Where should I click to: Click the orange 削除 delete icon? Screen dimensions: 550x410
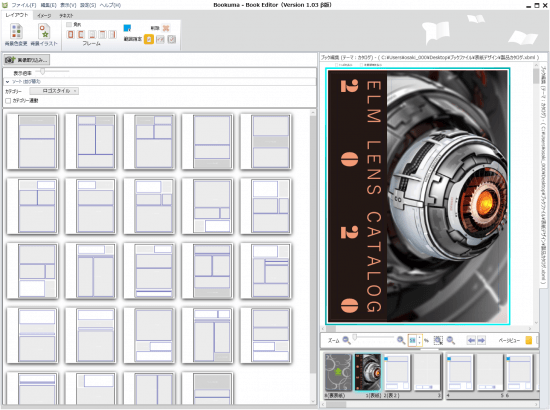point(166,28)
